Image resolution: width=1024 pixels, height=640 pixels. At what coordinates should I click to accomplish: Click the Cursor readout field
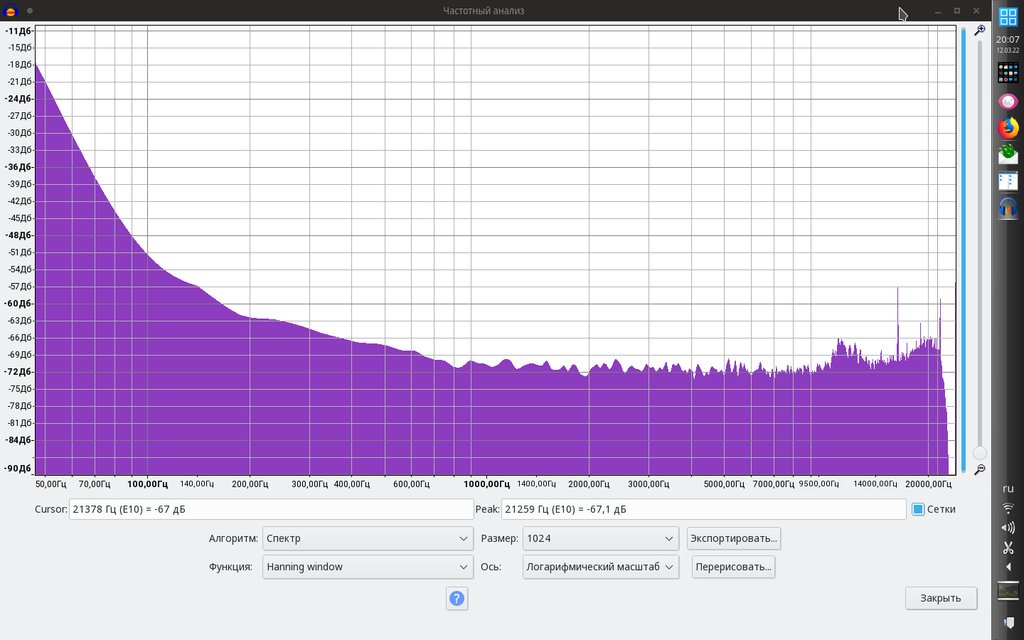click(271, 509)
